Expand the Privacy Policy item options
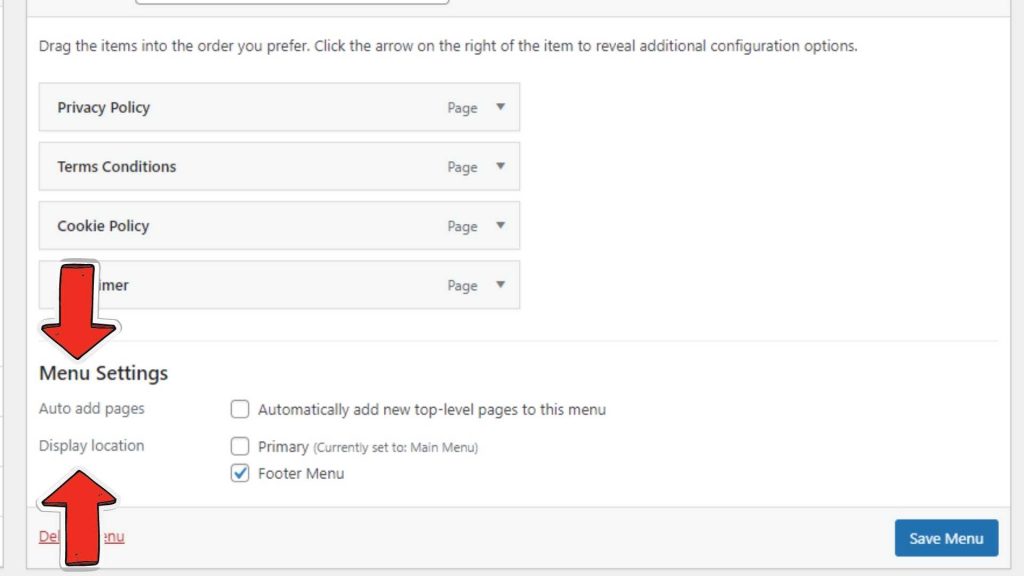Screen dimensions: 1024x576 501,107
